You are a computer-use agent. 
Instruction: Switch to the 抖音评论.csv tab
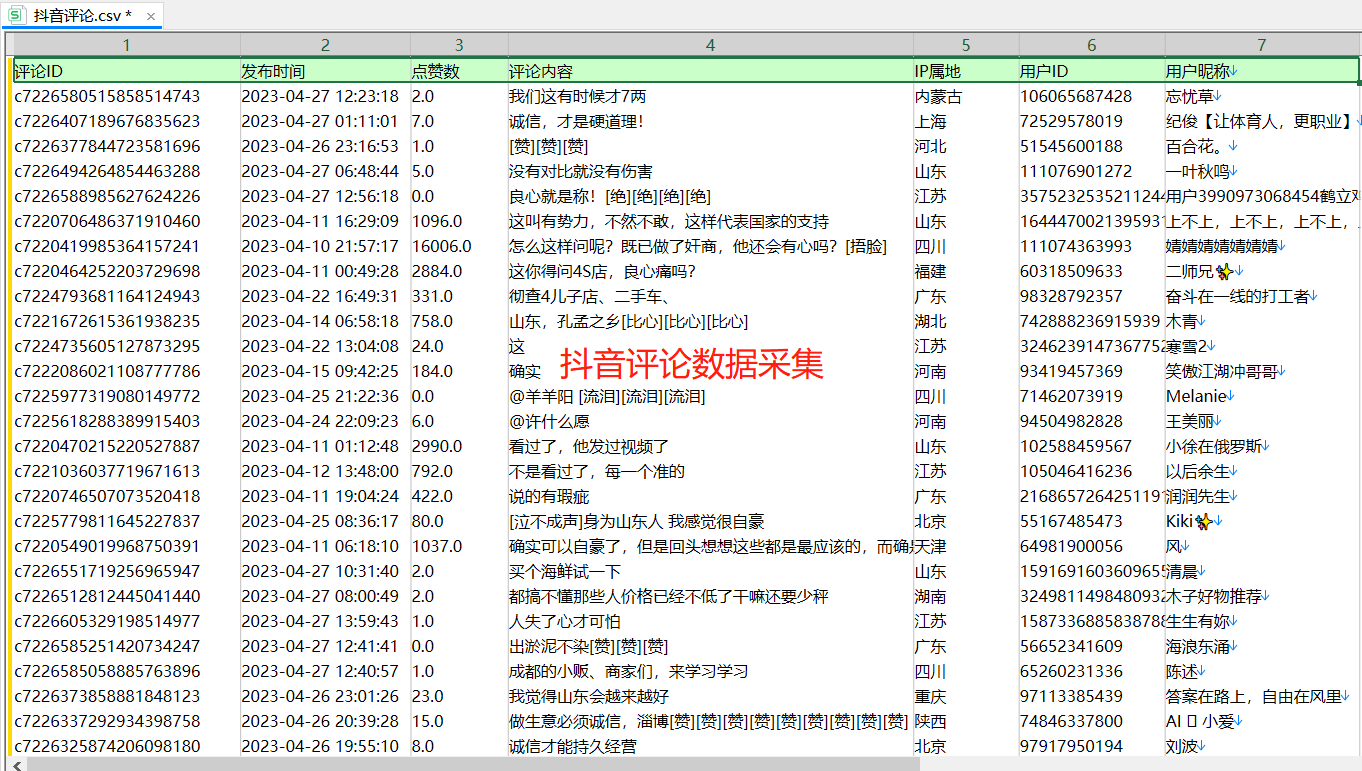point(82,16)
